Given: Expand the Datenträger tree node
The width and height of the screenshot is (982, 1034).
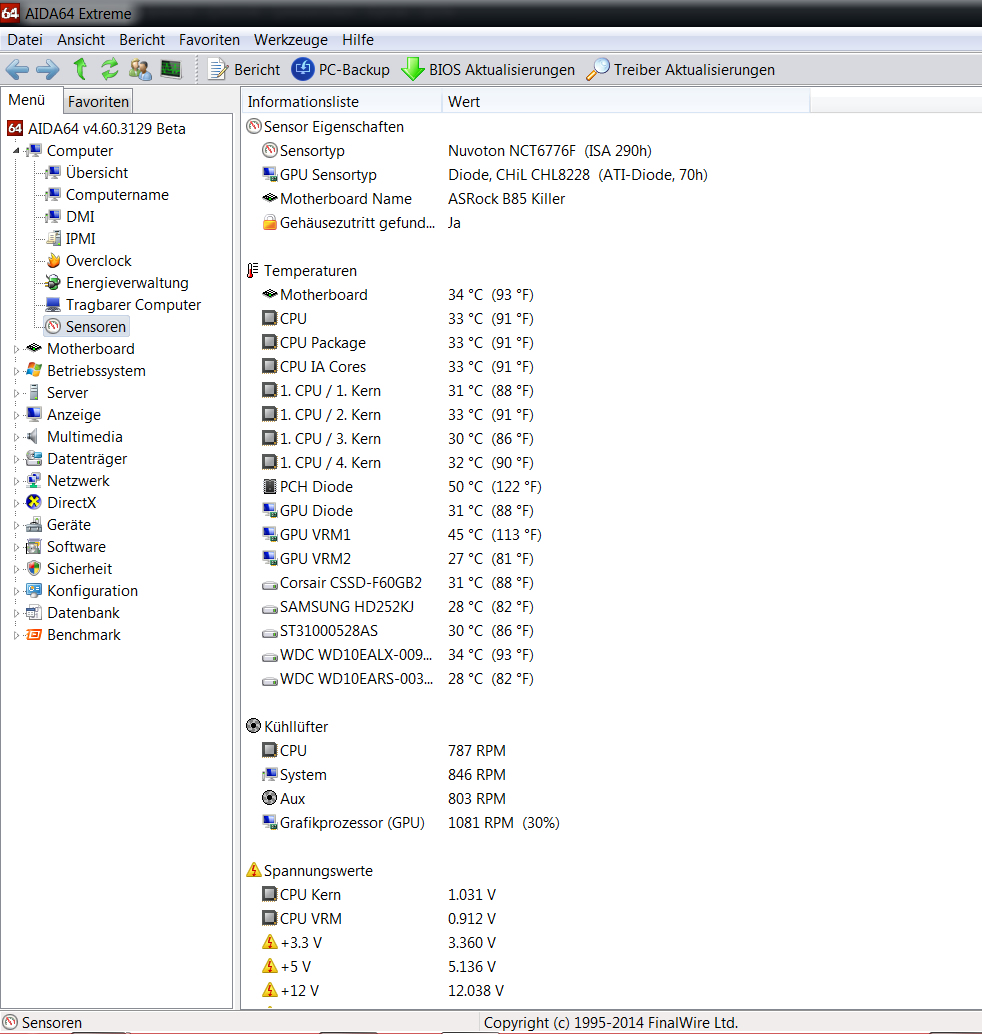Looking at the screenshot, I should coord(16,459).
